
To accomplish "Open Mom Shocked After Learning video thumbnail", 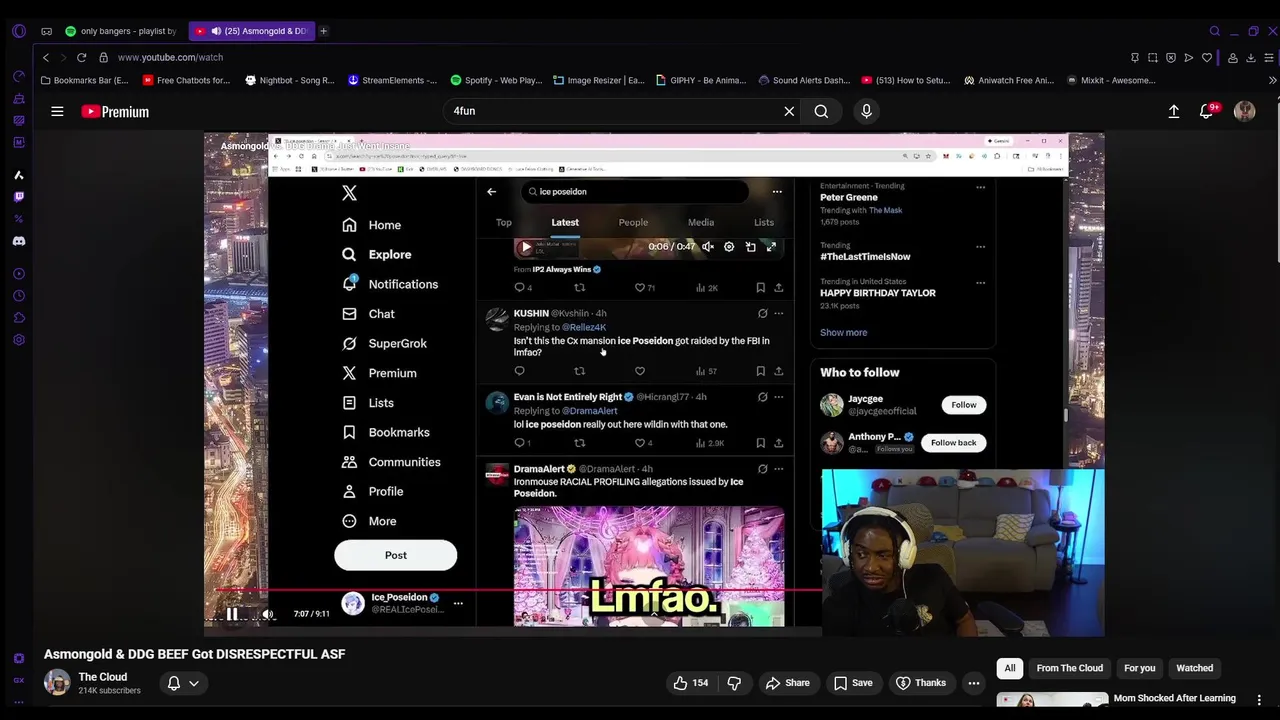I will [x=1051, y=700].
